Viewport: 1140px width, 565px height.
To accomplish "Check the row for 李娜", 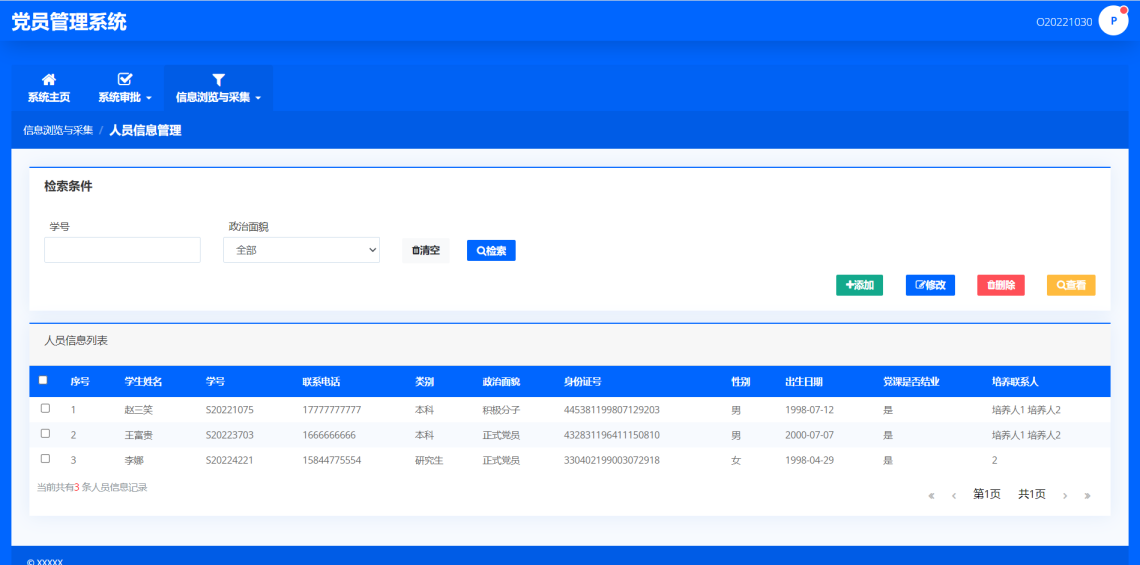I will point(45,459).
